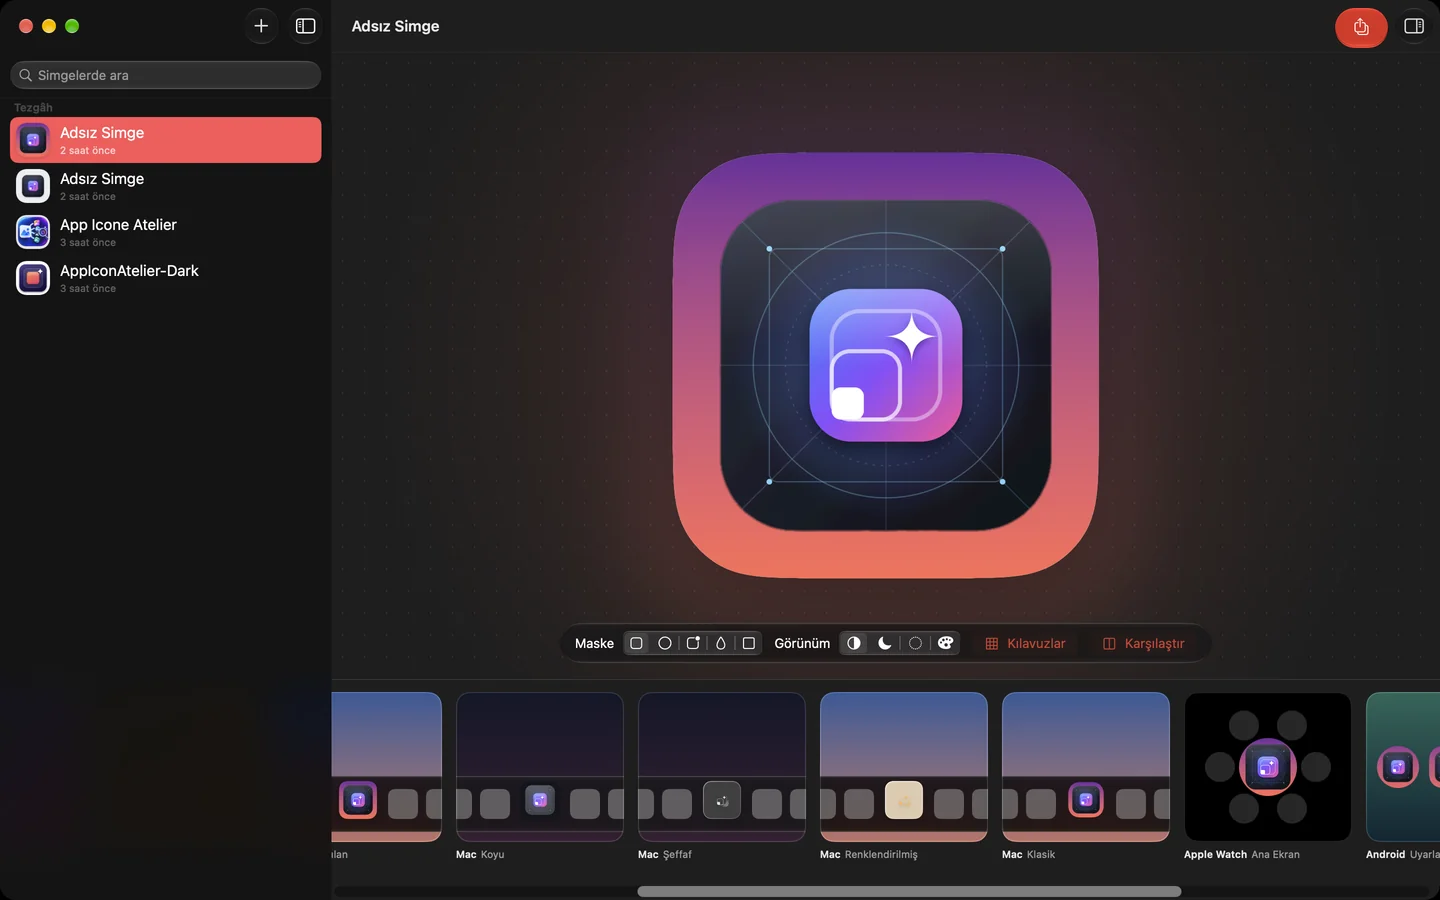Show the right inspector panel
This screenshot has height=900, width=1440.
click(1414, 26)
